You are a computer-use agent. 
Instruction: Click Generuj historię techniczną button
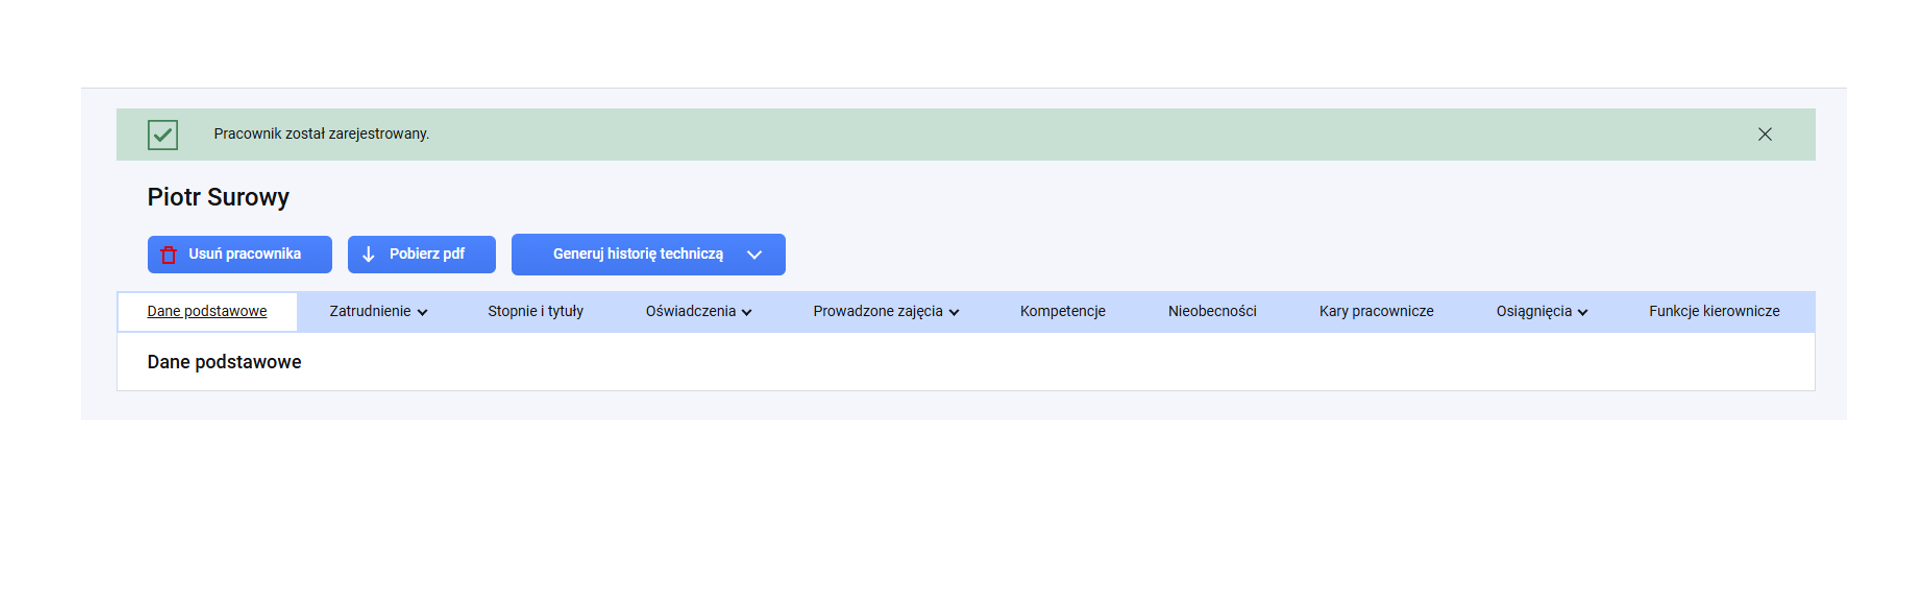tap(648, 254)
